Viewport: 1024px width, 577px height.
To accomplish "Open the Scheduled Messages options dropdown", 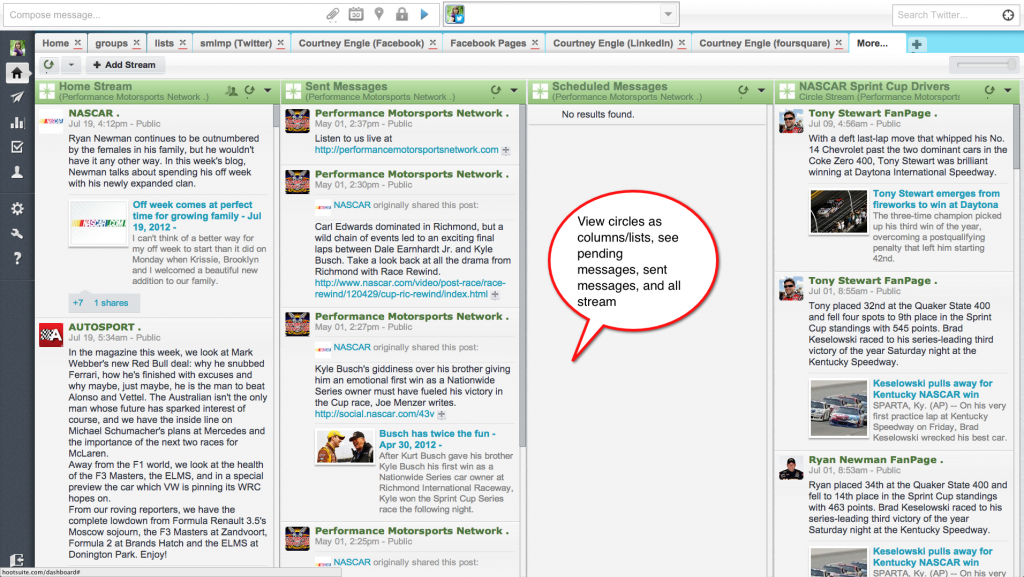I will (761, 90).
